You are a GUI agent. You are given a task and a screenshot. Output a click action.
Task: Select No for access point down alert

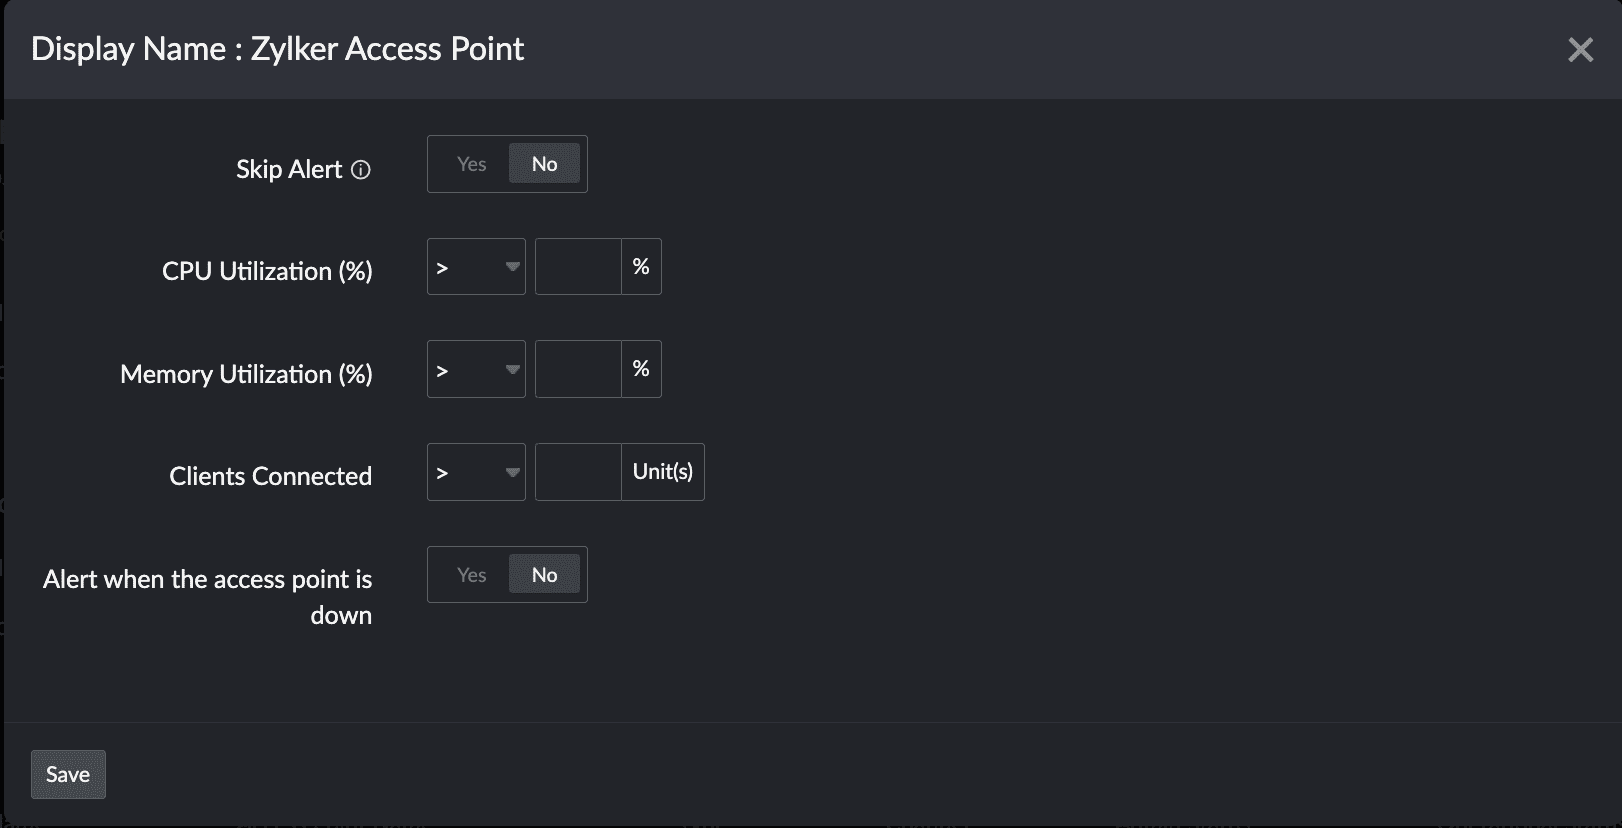coord(544,575)
